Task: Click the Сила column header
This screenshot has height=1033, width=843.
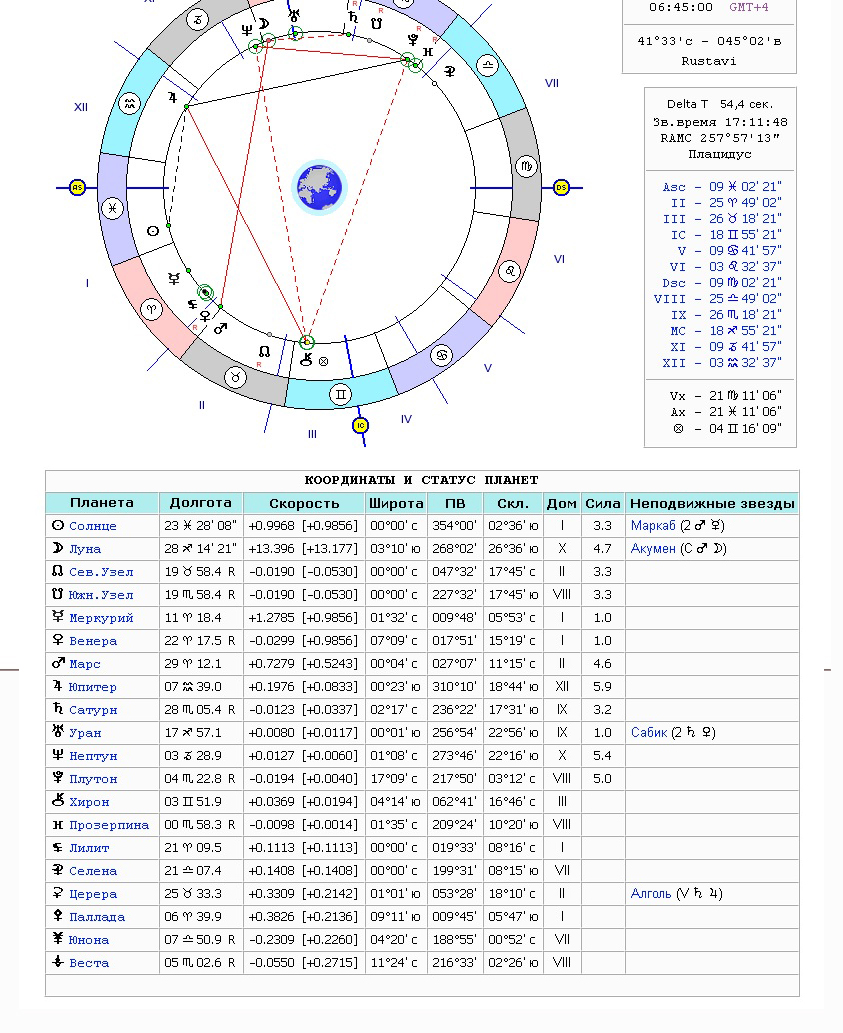Action: tap(603, 503)
